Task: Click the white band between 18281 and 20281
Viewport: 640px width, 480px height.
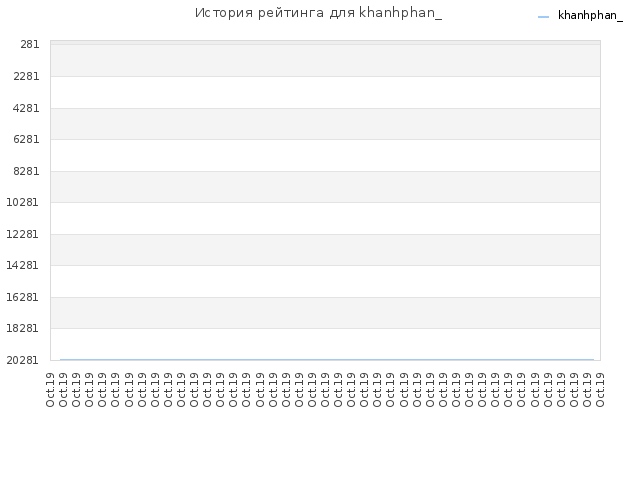Action: tap(325, 344)
